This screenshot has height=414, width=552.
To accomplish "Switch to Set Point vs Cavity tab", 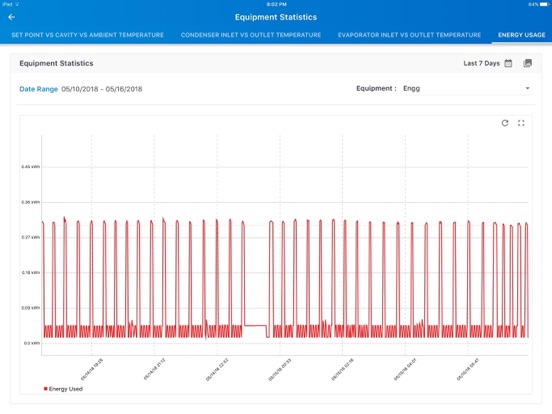I will [x=87, y=35].
